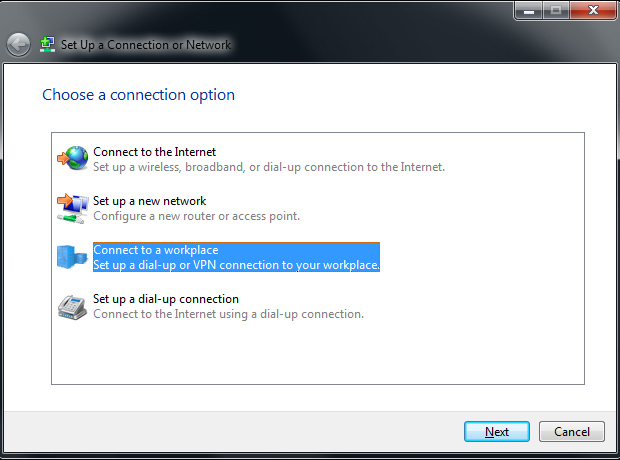Select the Connect to the Internet title
Image resolution: width=620 pixels, height=460 pixels.
155,152
